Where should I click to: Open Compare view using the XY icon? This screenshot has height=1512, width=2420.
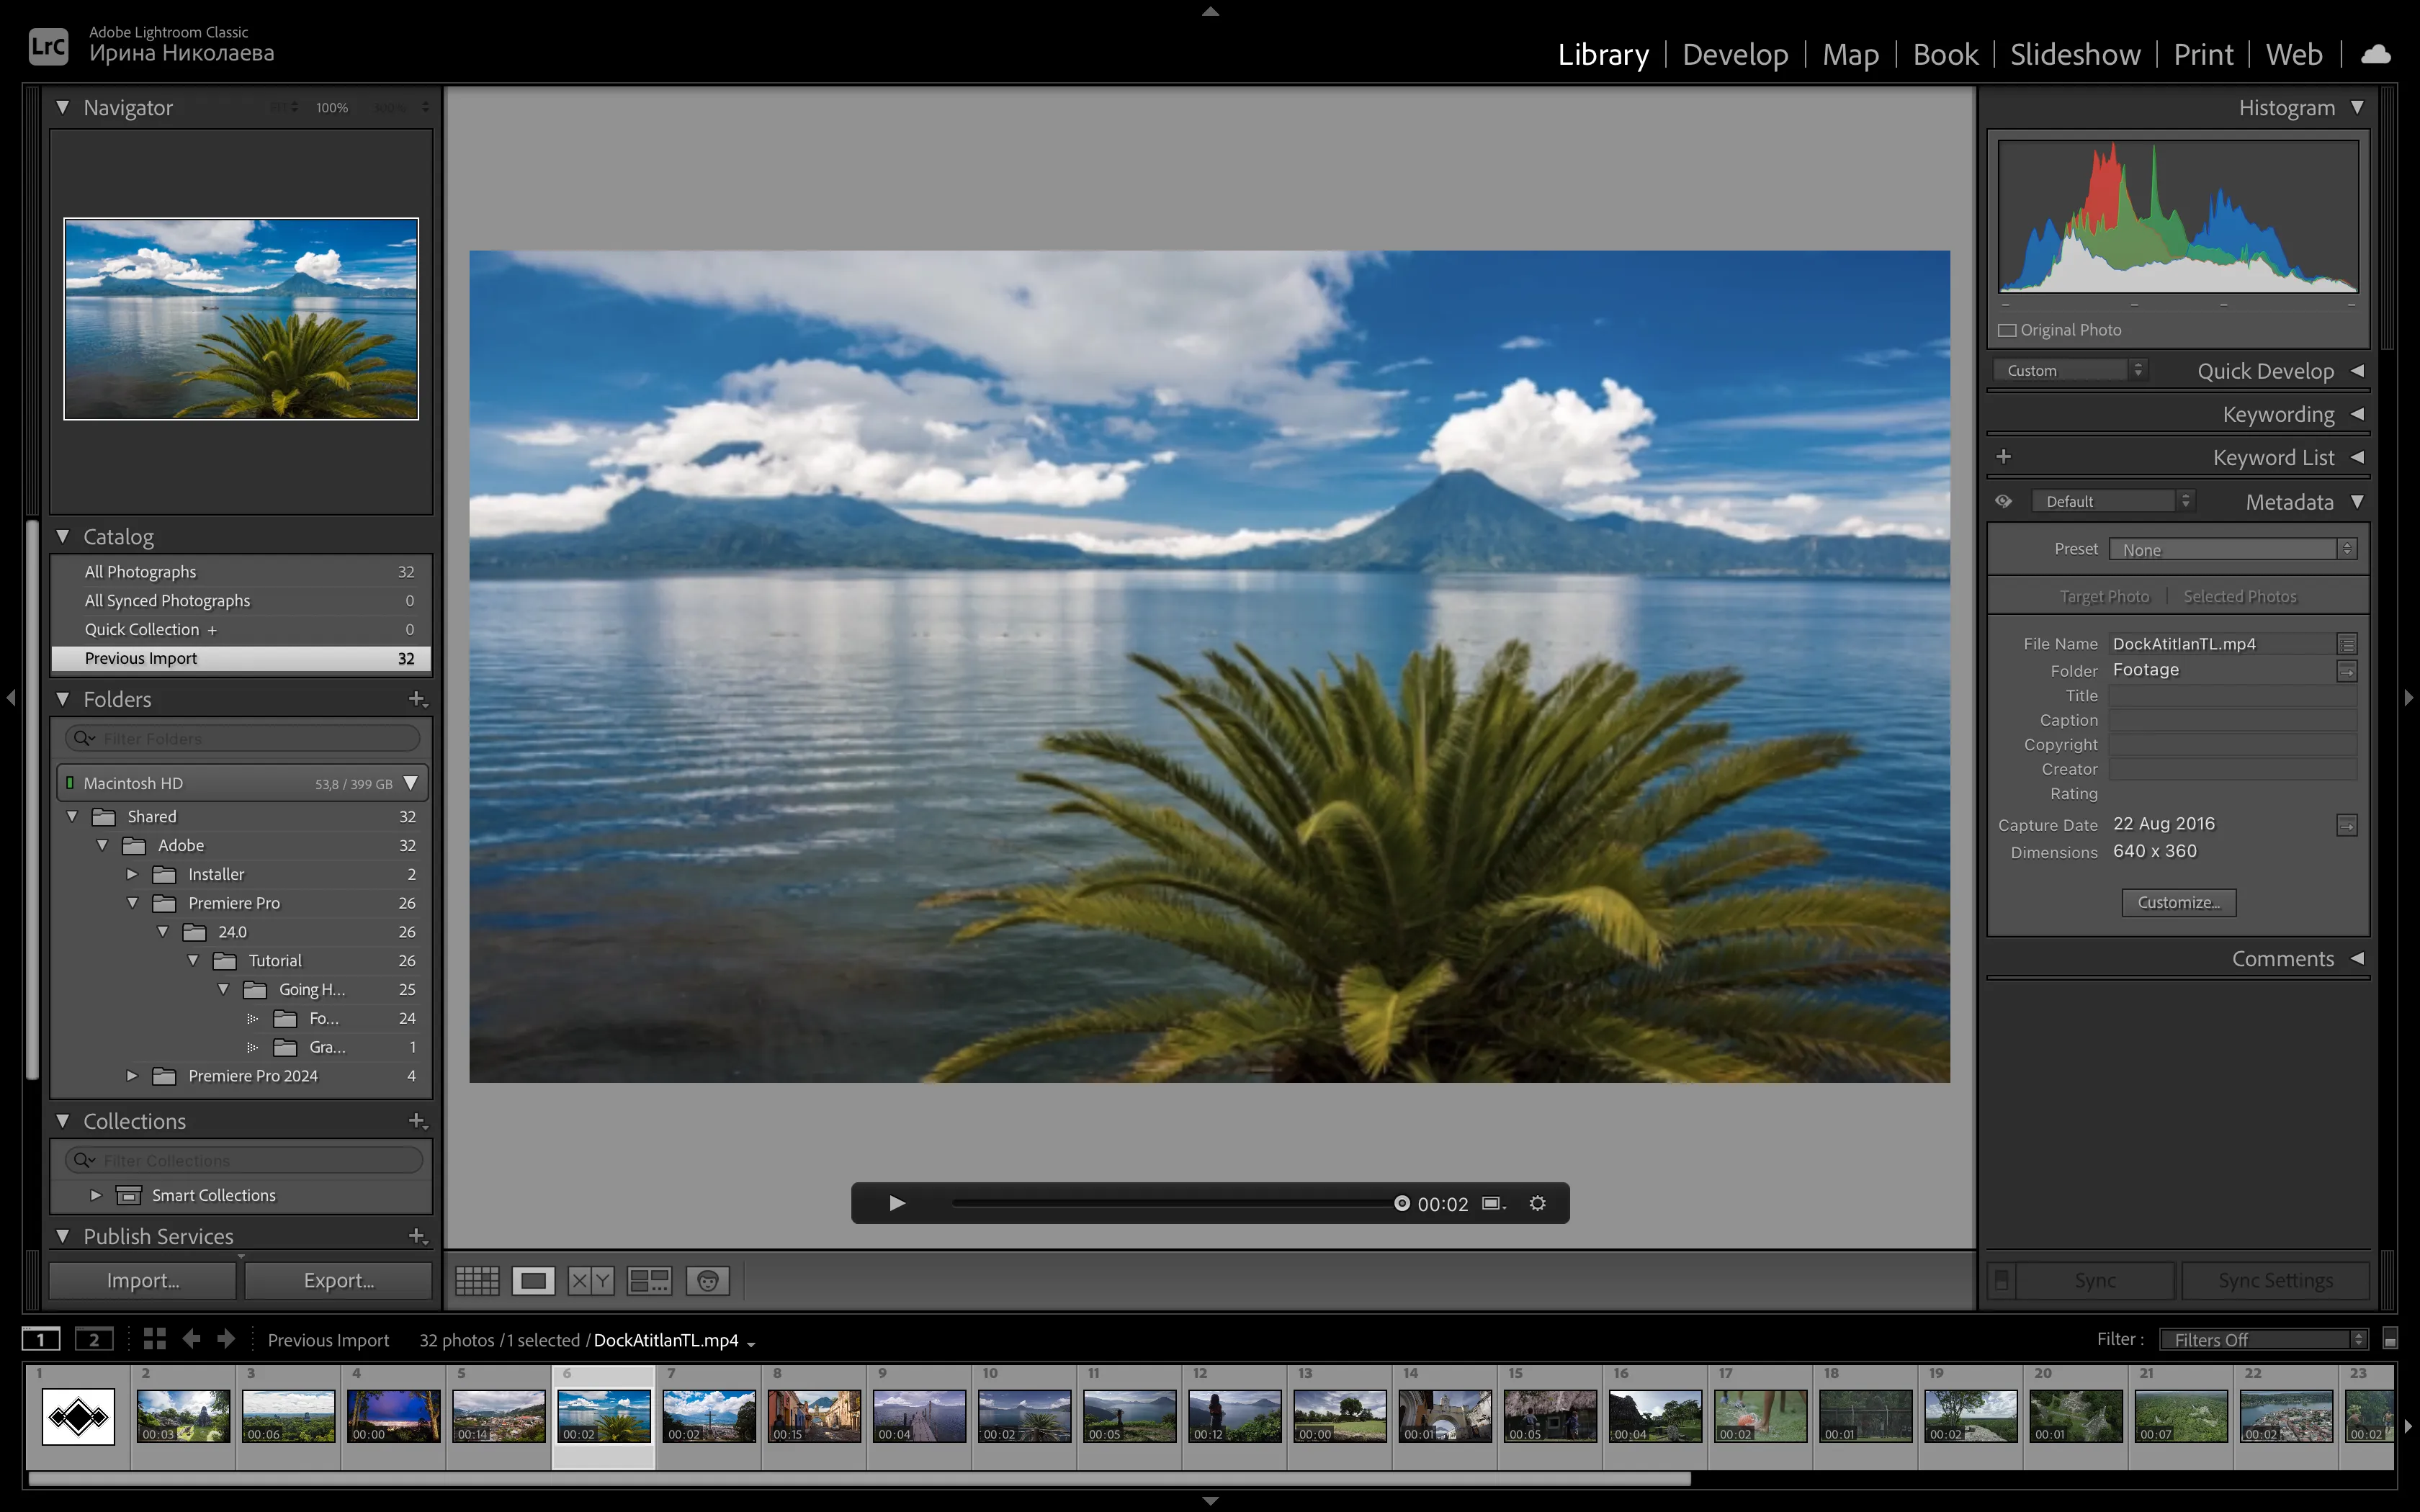[x=590, y=1280]
